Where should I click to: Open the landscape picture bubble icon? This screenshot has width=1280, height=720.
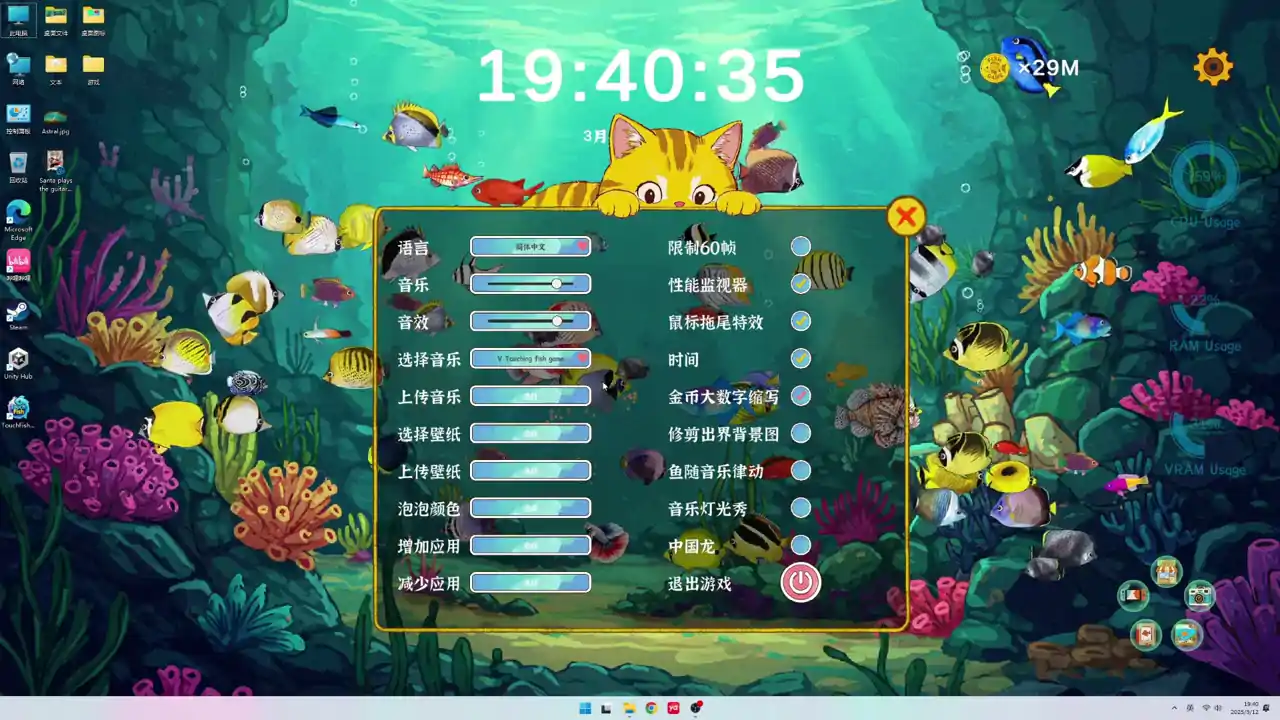tap(1186, 634)
